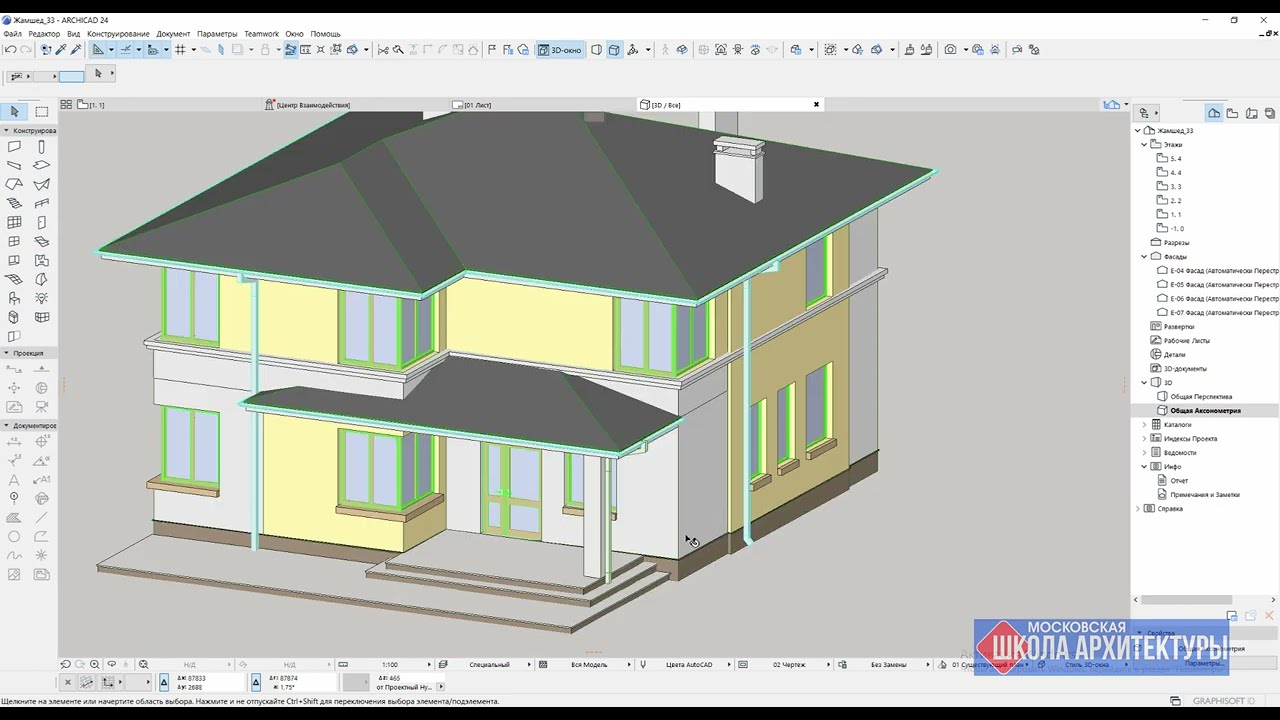Screen dimensions: 1280x720
Task: Select the Shell tool in toolbox
Action: [x=41, y=184]
